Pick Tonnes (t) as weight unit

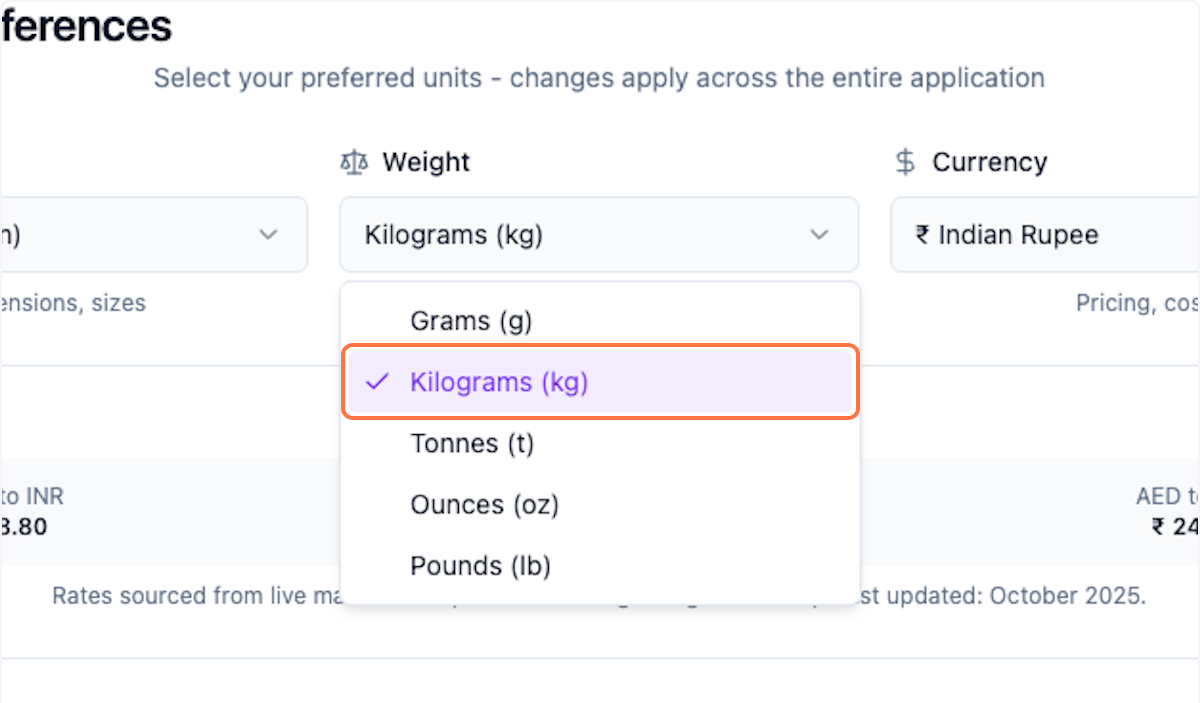click(472, 443)
